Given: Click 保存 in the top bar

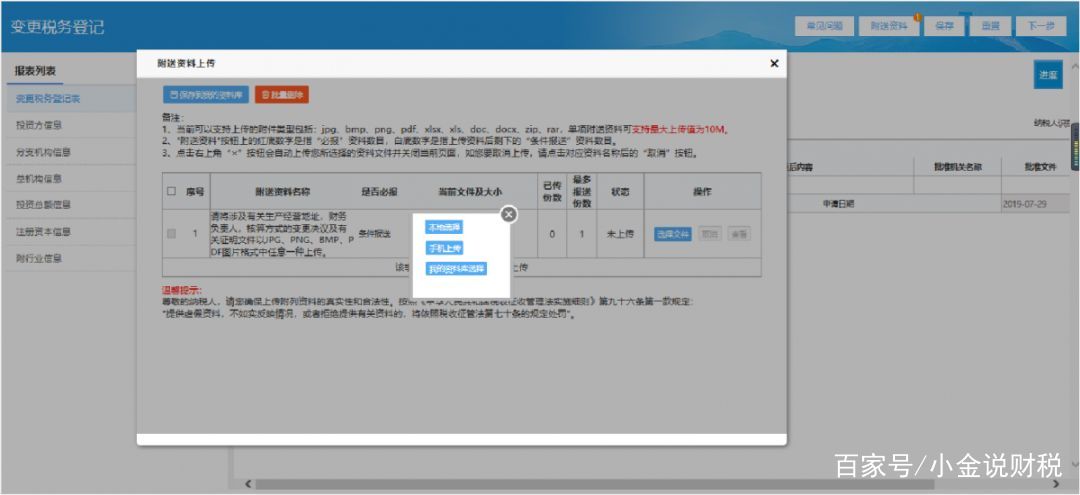Looking at the screenshot, I should [x=944, y=26].
